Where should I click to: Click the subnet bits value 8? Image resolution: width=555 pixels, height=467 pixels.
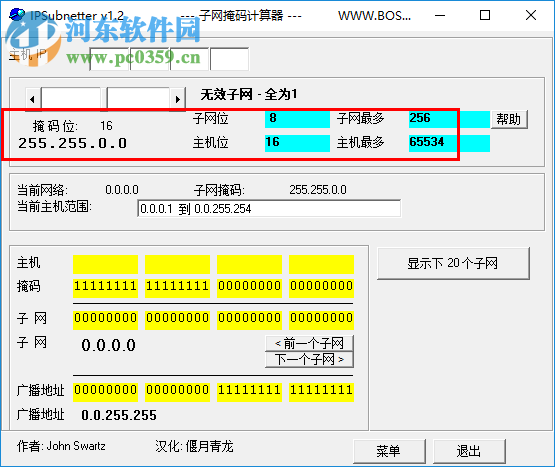click(x=297, y=119)
